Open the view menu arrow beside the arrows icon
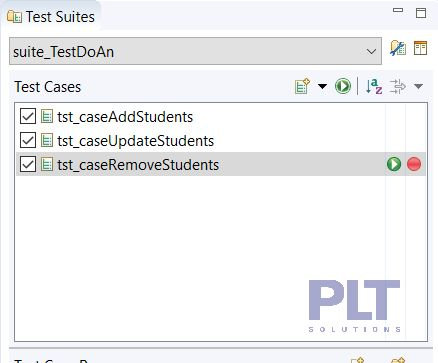This screenshot has height=363, width=438. pyautogui.click(x=418, y=87)
